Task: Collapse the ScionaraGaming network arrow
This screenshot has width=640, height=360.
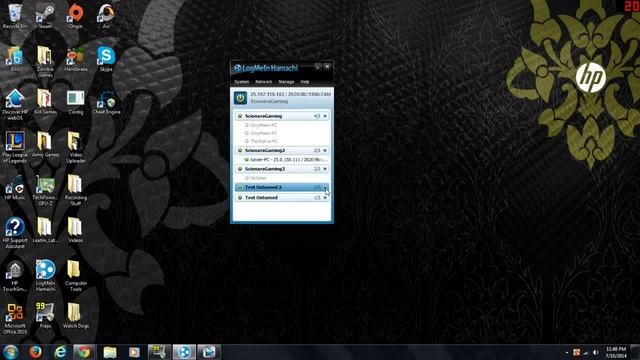Action: [325, 116]
